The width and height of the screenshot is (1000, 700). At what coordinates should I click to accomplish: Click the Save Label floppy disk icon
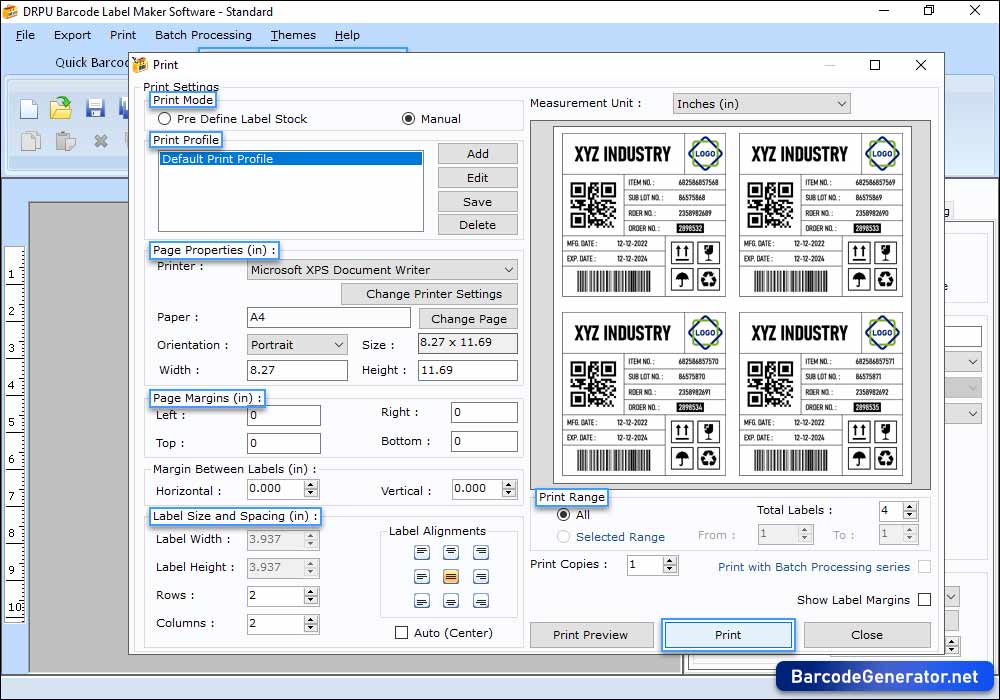94,108
